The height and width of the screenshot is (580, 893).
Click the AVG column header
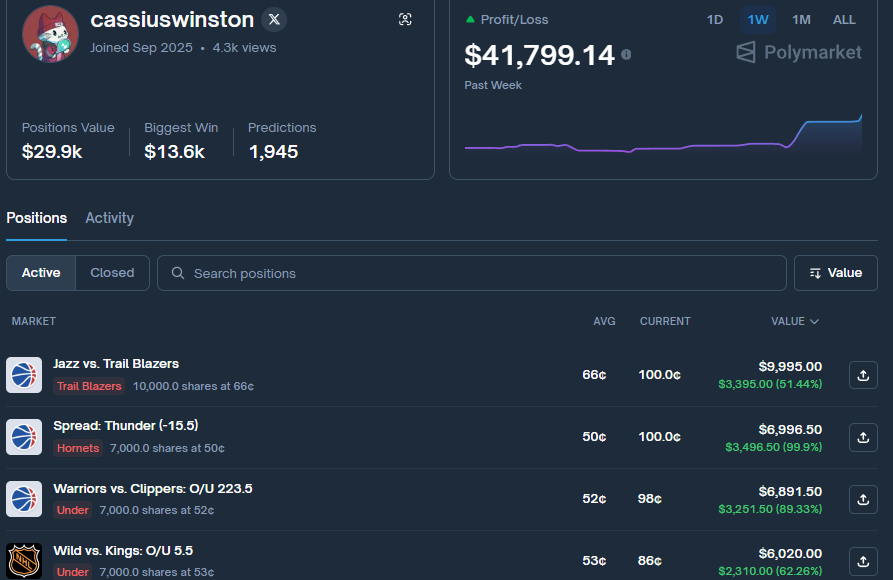tap(604, 321)
